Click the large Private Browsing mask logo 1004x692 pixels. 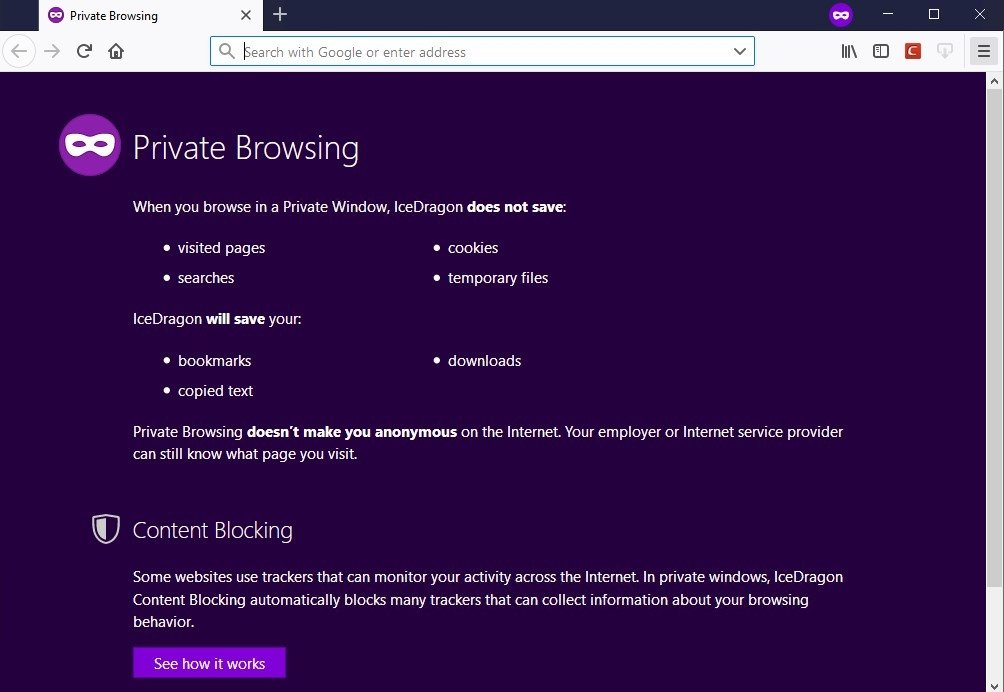90,145
